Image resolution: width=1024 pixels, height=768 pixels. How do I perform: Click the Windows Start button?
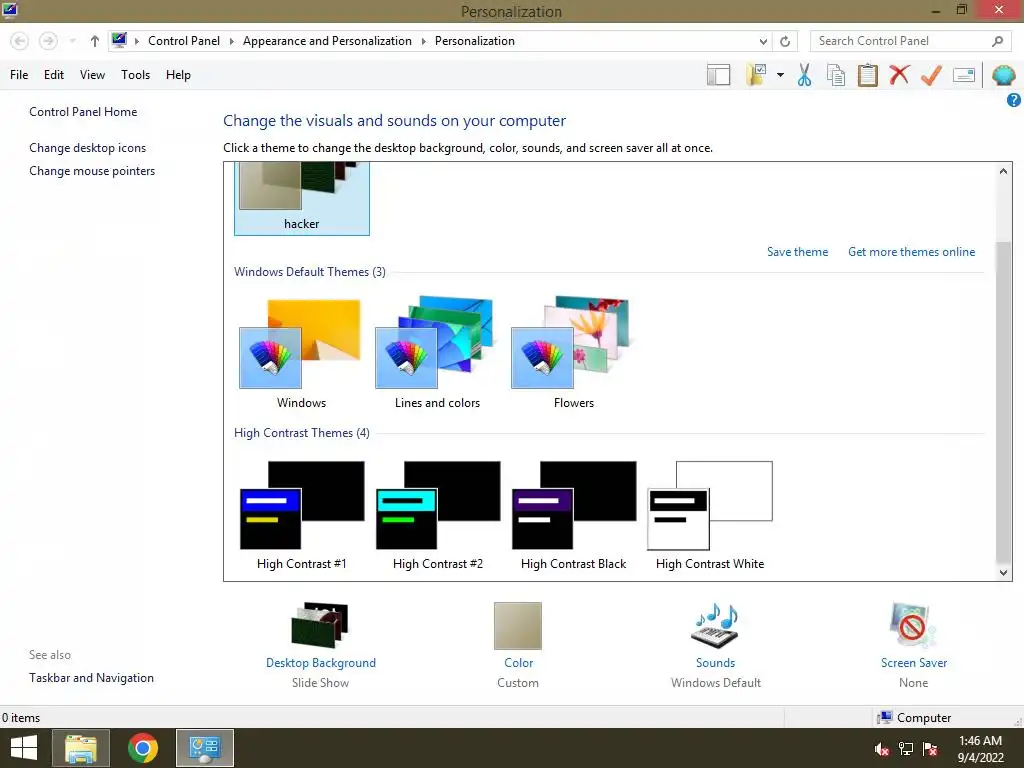(x=24, y=748)
